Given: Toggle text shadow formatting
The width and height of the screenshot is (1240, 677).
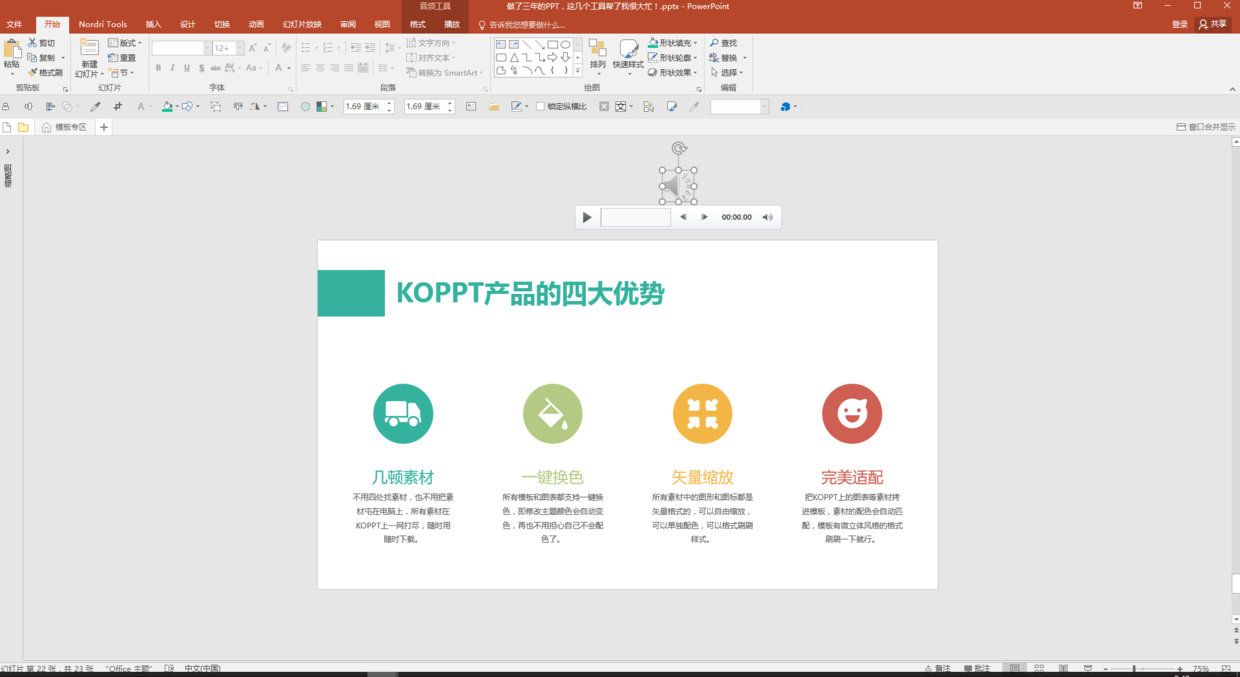Looking at the screenshot, I should [201, 68].
